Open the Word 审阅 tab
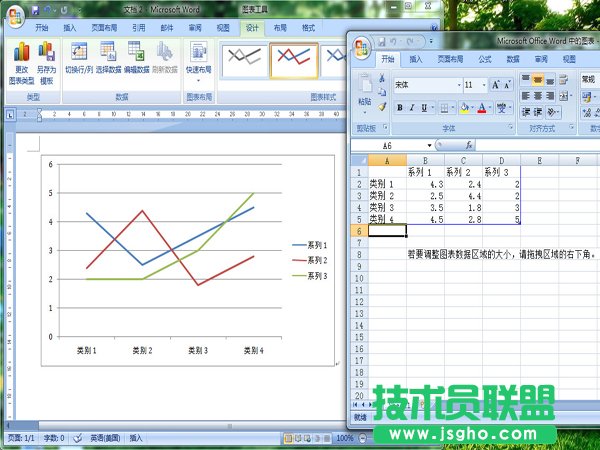This screenshot has width=600, height=450. click(x=195, y=28)
